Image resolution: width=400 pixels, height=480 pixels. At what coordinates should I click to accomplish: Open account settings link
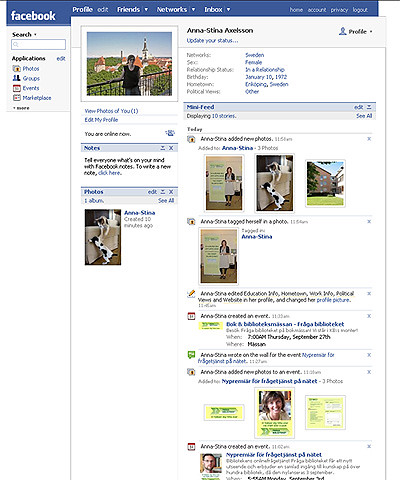(317, 10)
